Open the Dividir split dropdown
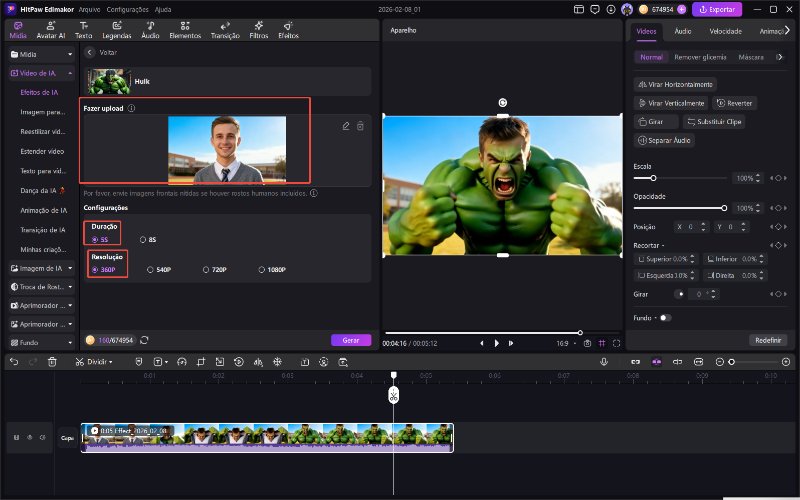The image size is (800, 500). (x=111, y=362)
